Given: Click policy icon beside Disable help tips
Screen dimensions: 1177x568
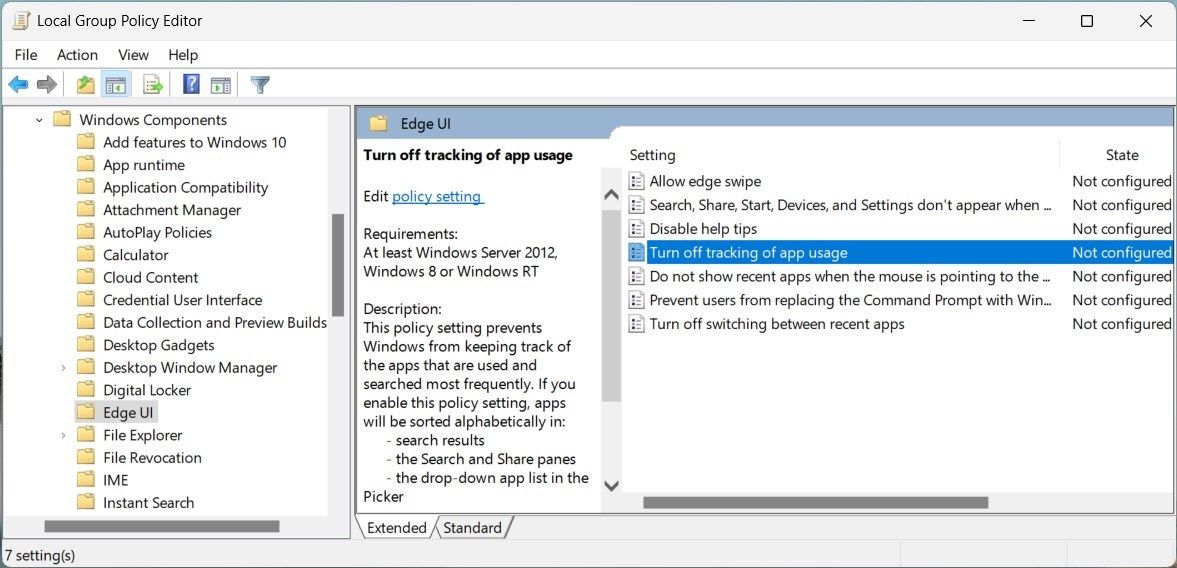Looking at the screenshot, I should tap(637, 228).
